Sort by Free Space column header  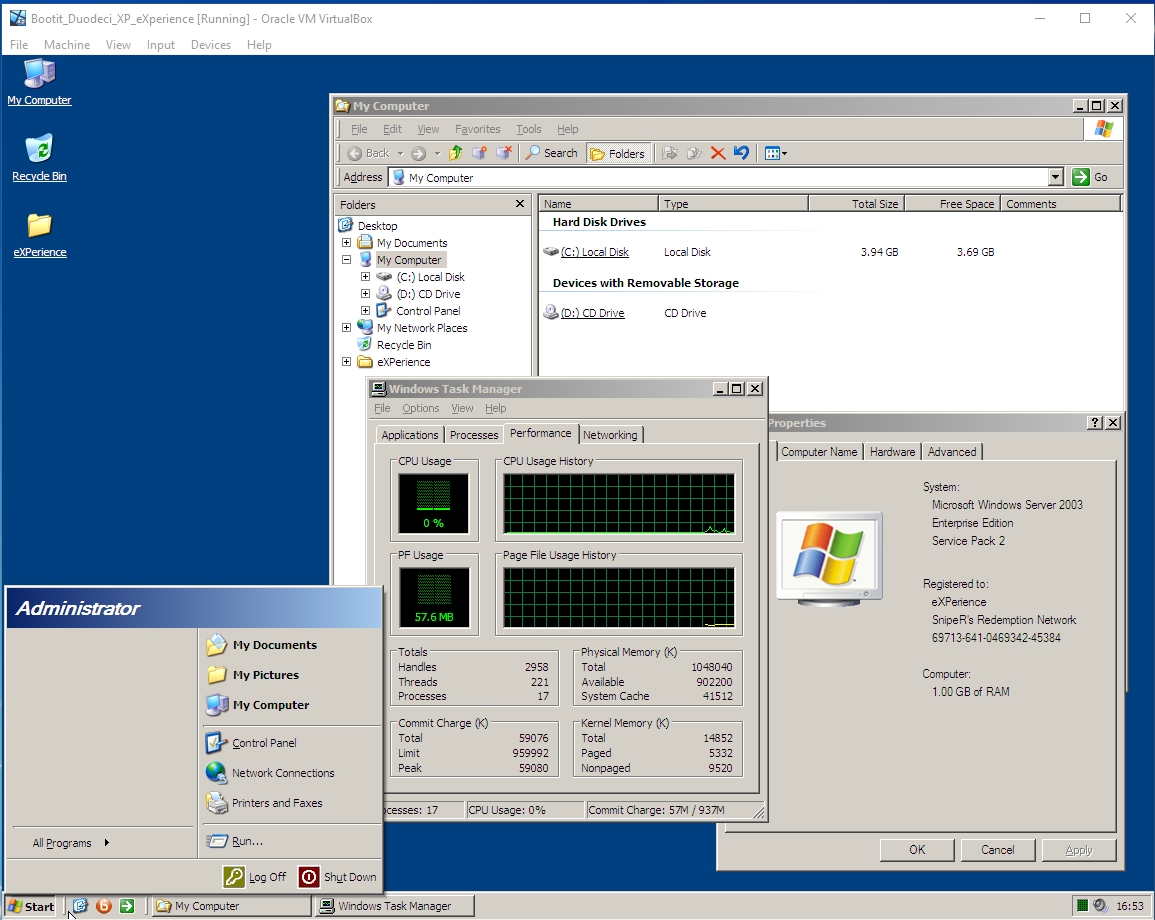coord(952,203)
